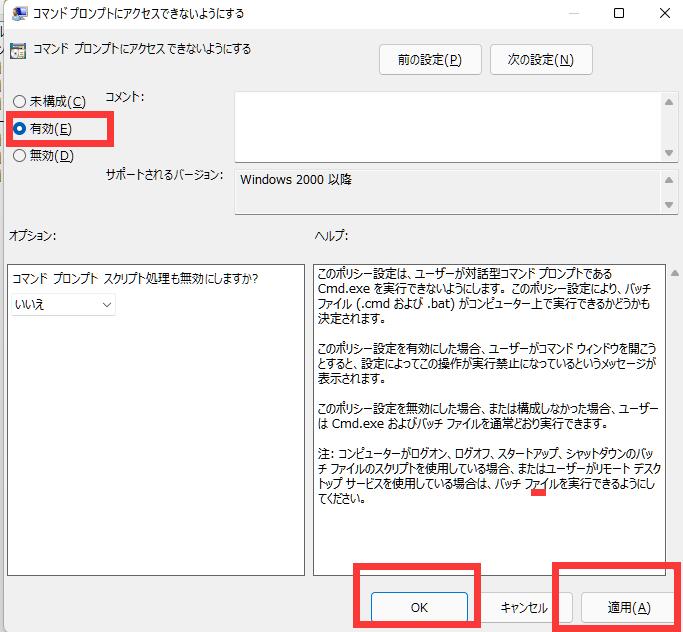Click inside the コメント text field
This screenshot has height=632, width=683.
447,126
